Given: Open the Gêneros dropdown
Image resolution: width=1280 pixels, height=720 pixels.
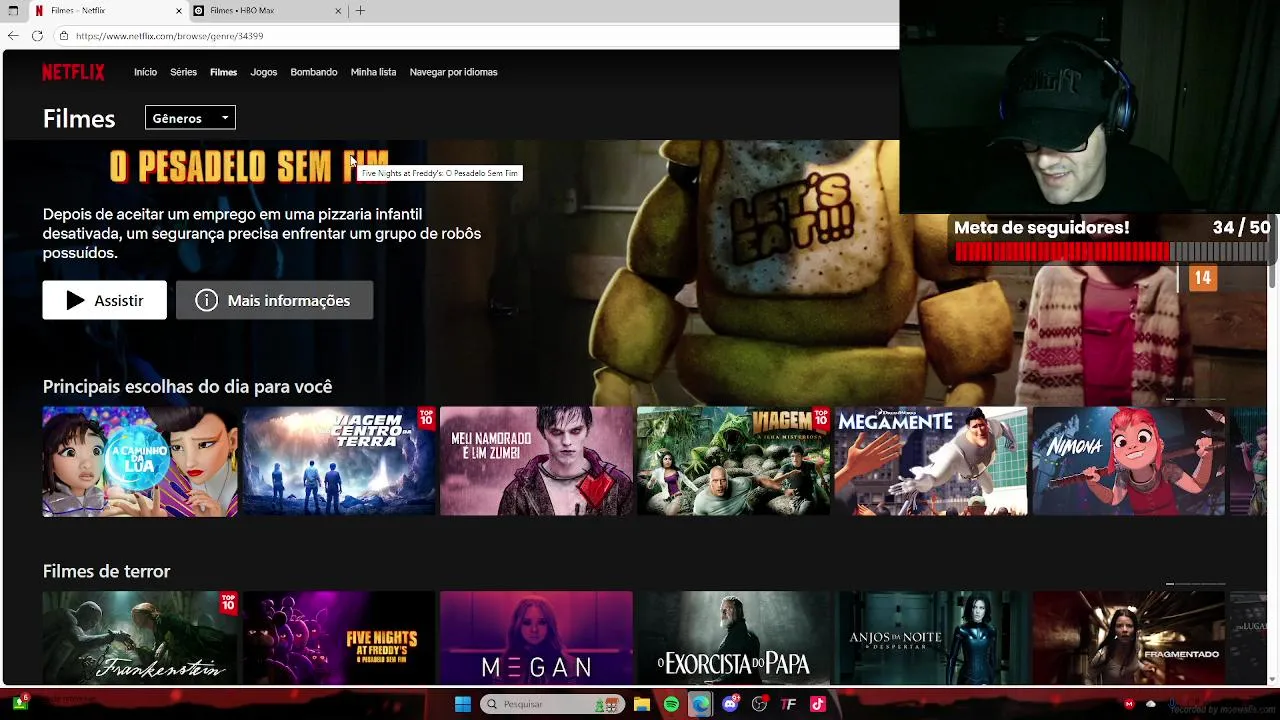Looking at the screenshot, I should point(190,118).
